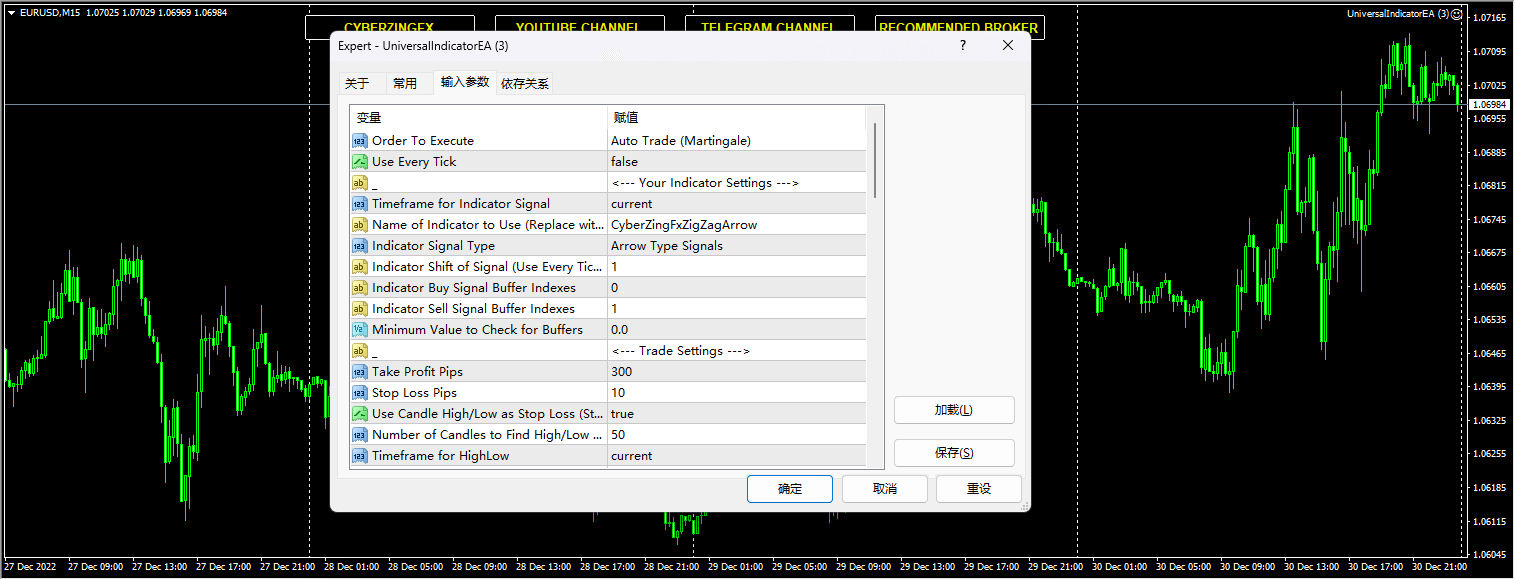Screen dimensions: 1515x580
Task: Open the YOUTUBE CHANNEL chart button
Action: click(x=579, y=28)
